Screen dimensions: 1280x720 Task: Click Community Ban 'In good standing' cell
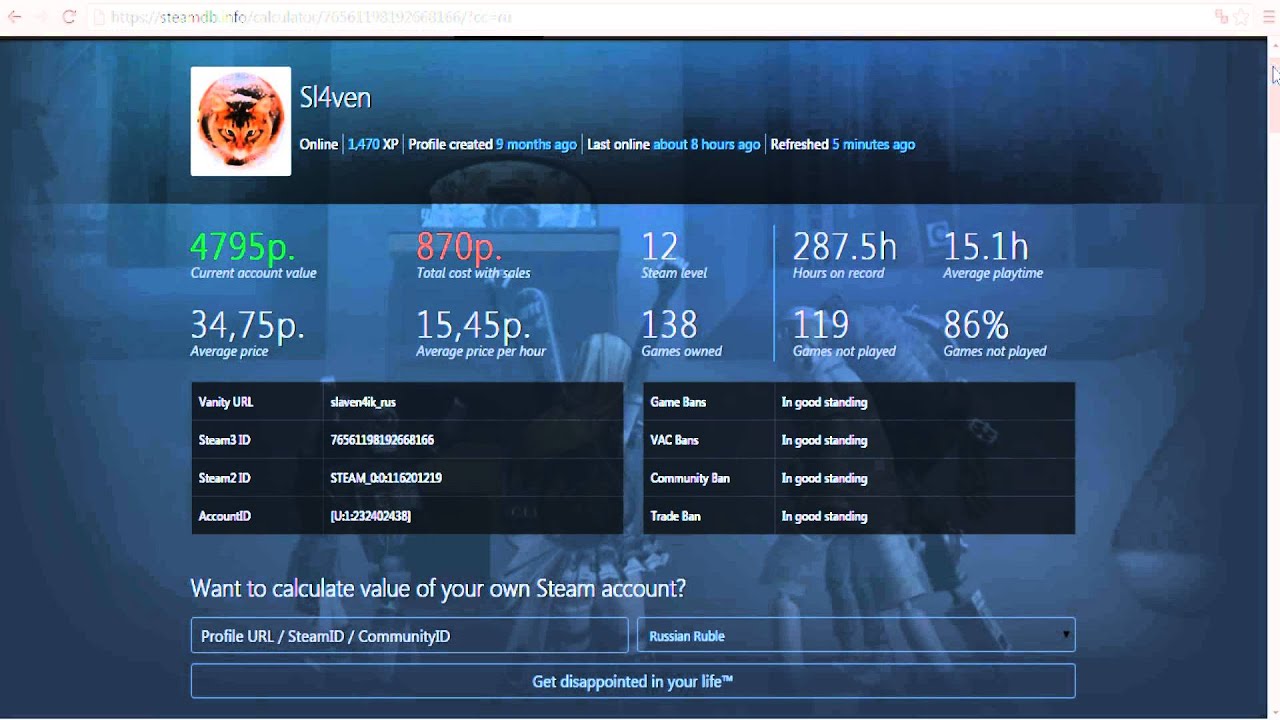(925, 478)
